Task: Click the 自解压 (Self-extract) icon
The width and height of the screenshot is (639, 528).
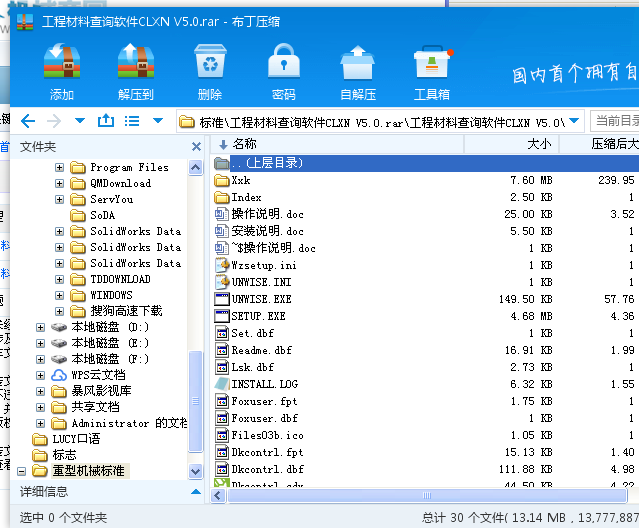Action: [358, 62]
